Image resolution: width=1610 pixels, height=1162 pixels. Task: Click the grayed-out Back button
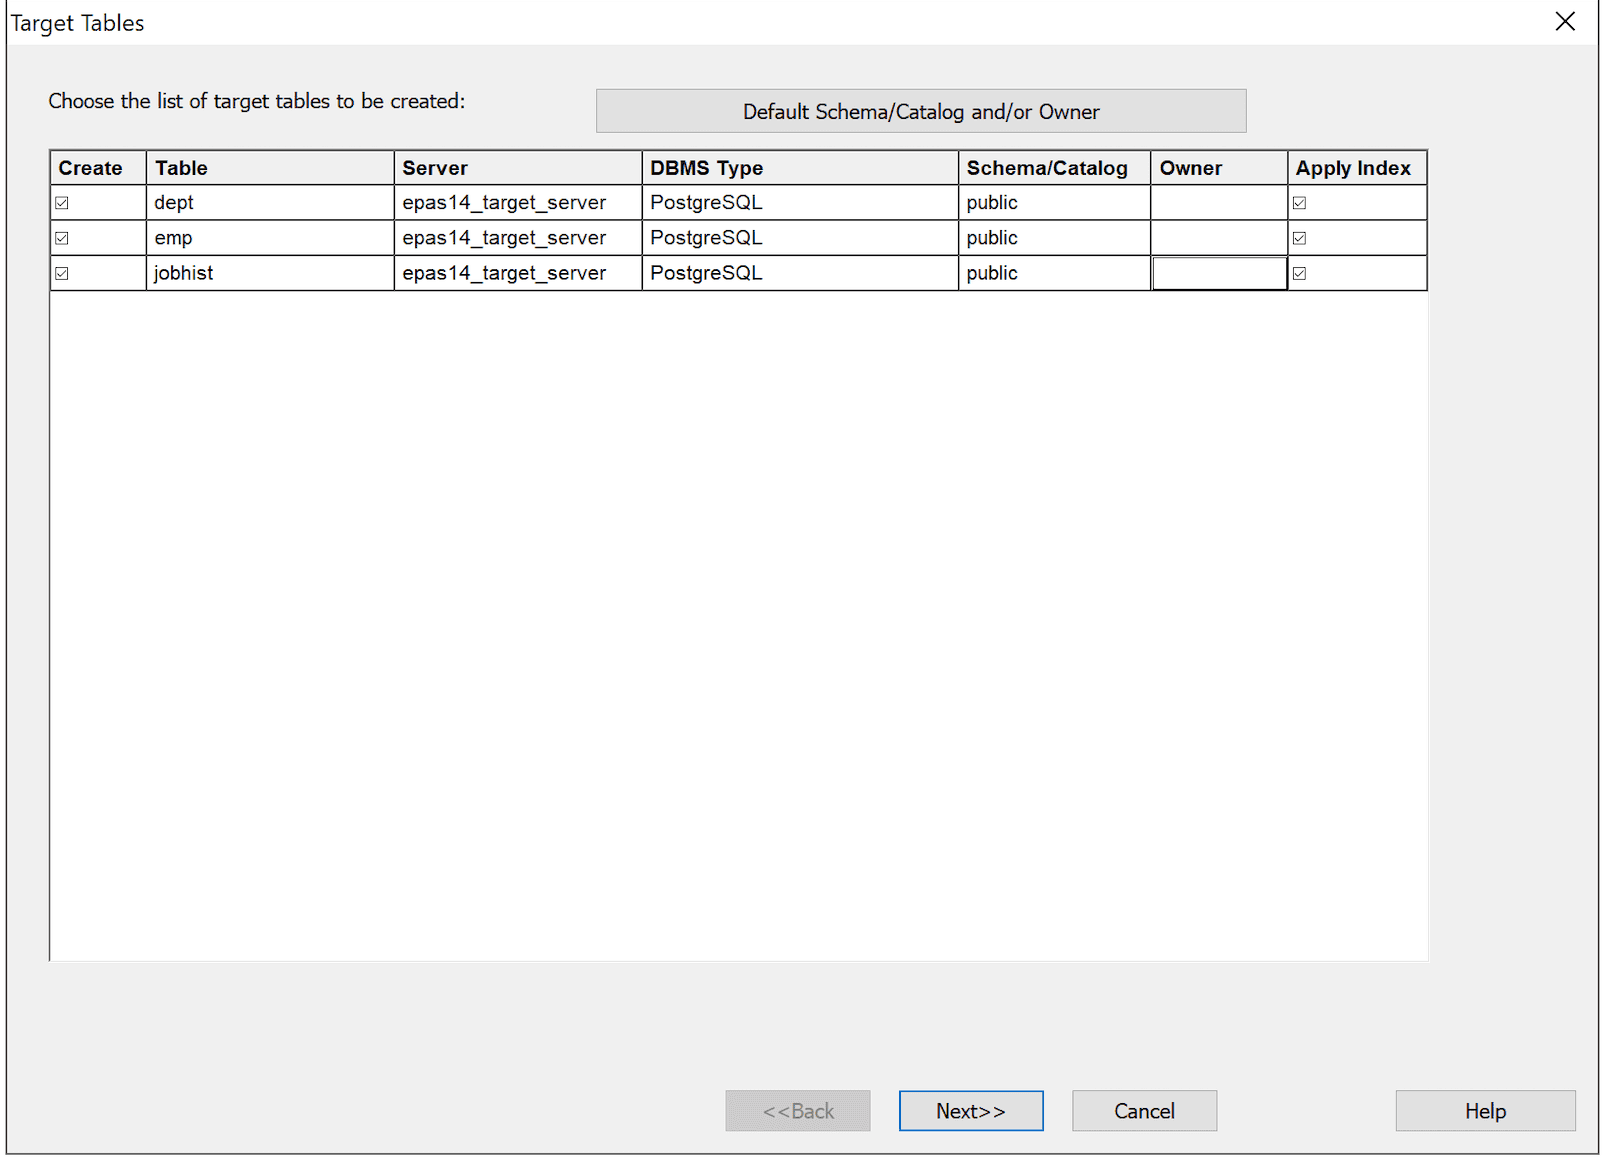(797, 1111)
